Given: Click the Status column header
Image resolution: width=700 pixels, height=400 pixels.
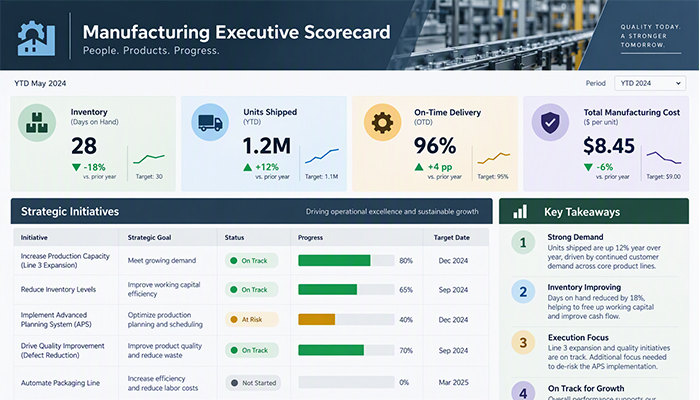Looking at the screenshot, I should (234, 238).
